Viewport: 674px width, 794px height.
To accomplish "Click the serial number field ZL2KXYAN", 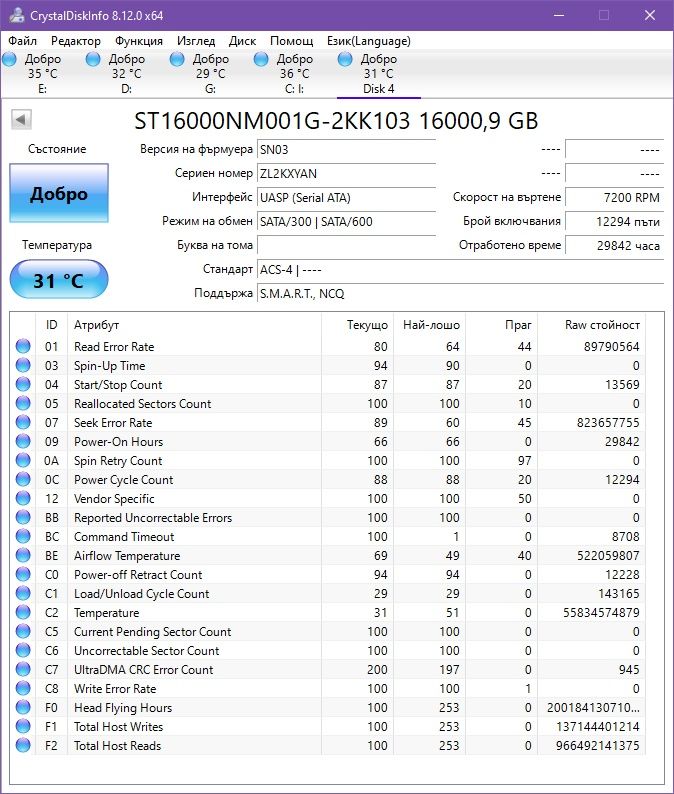I will click(346, 174).
